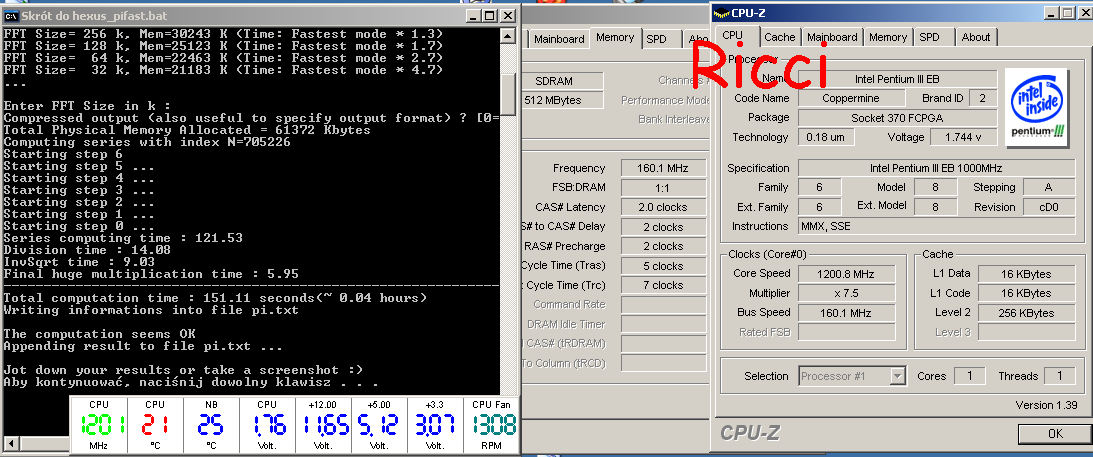
Task: Click the Cores count field
Action: [968, 376]
